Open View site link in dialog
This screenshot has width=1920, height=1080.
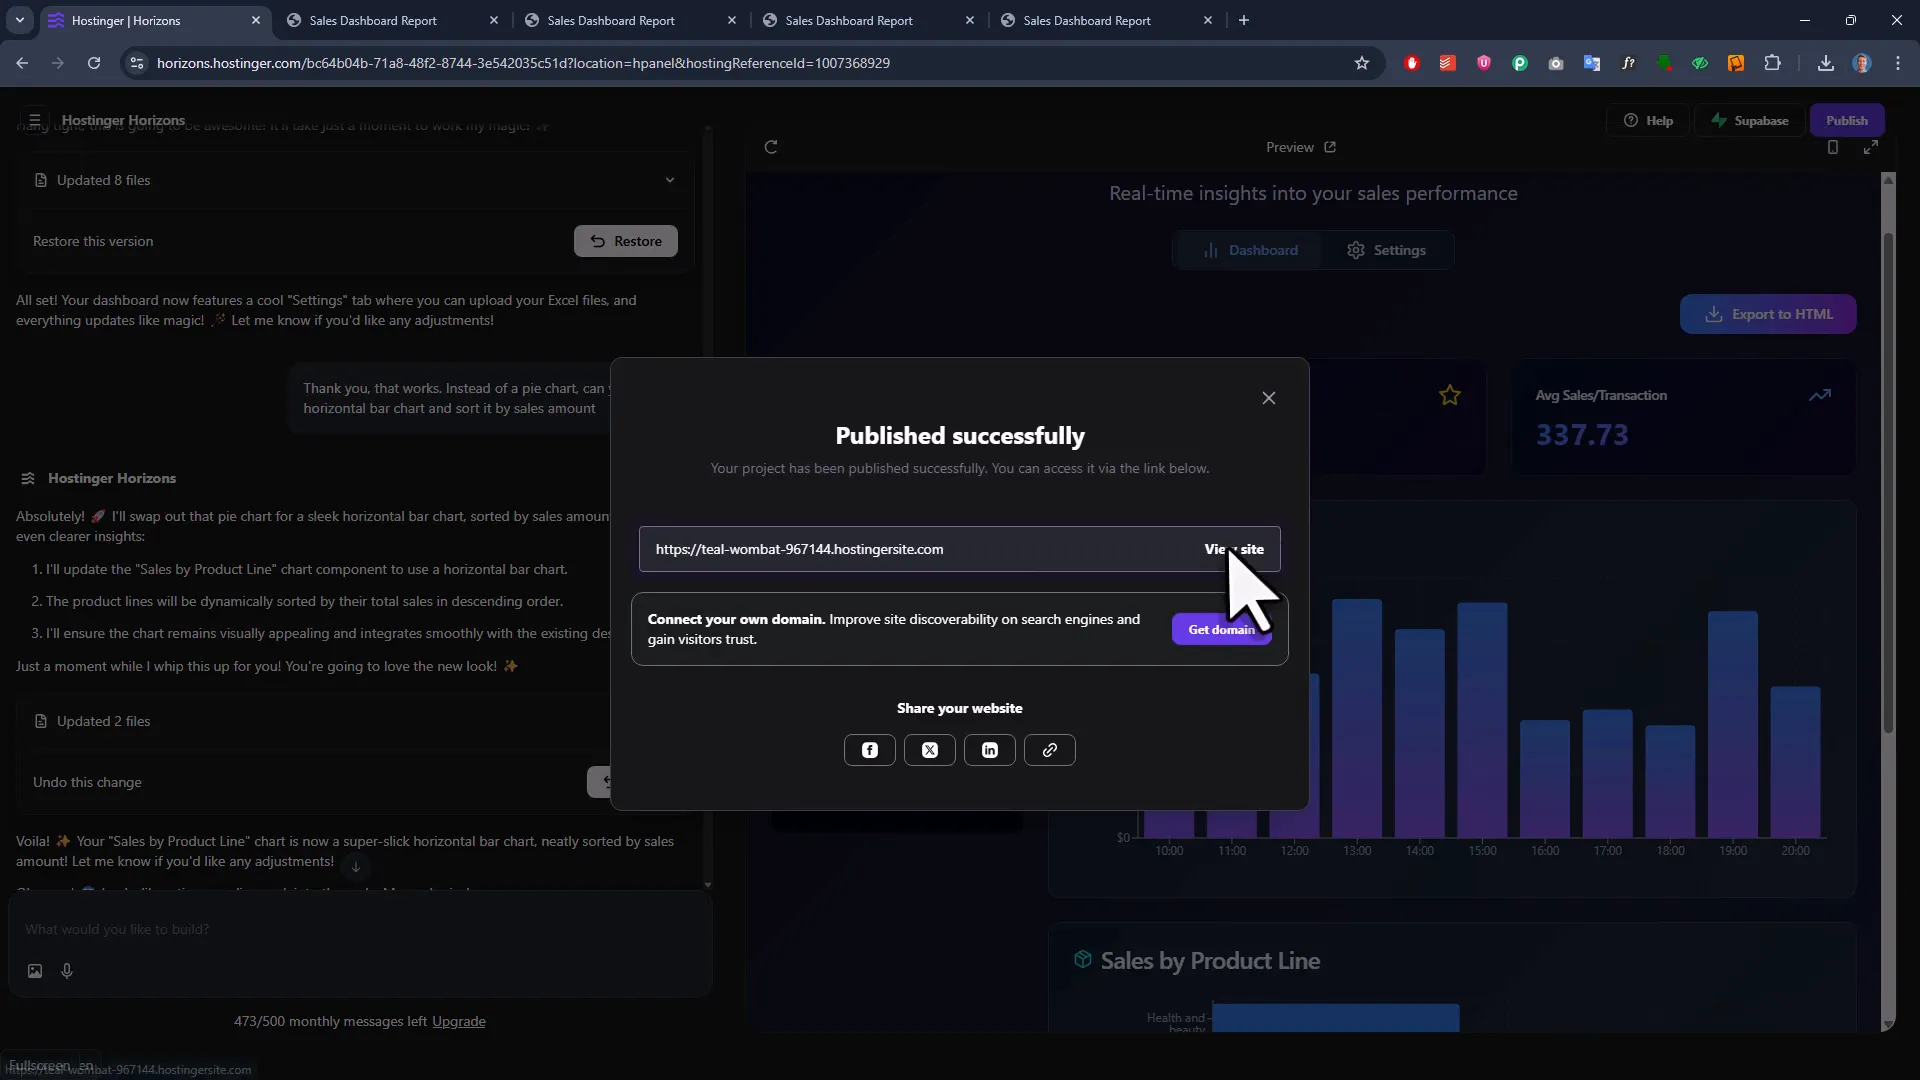click(1234, 549)
